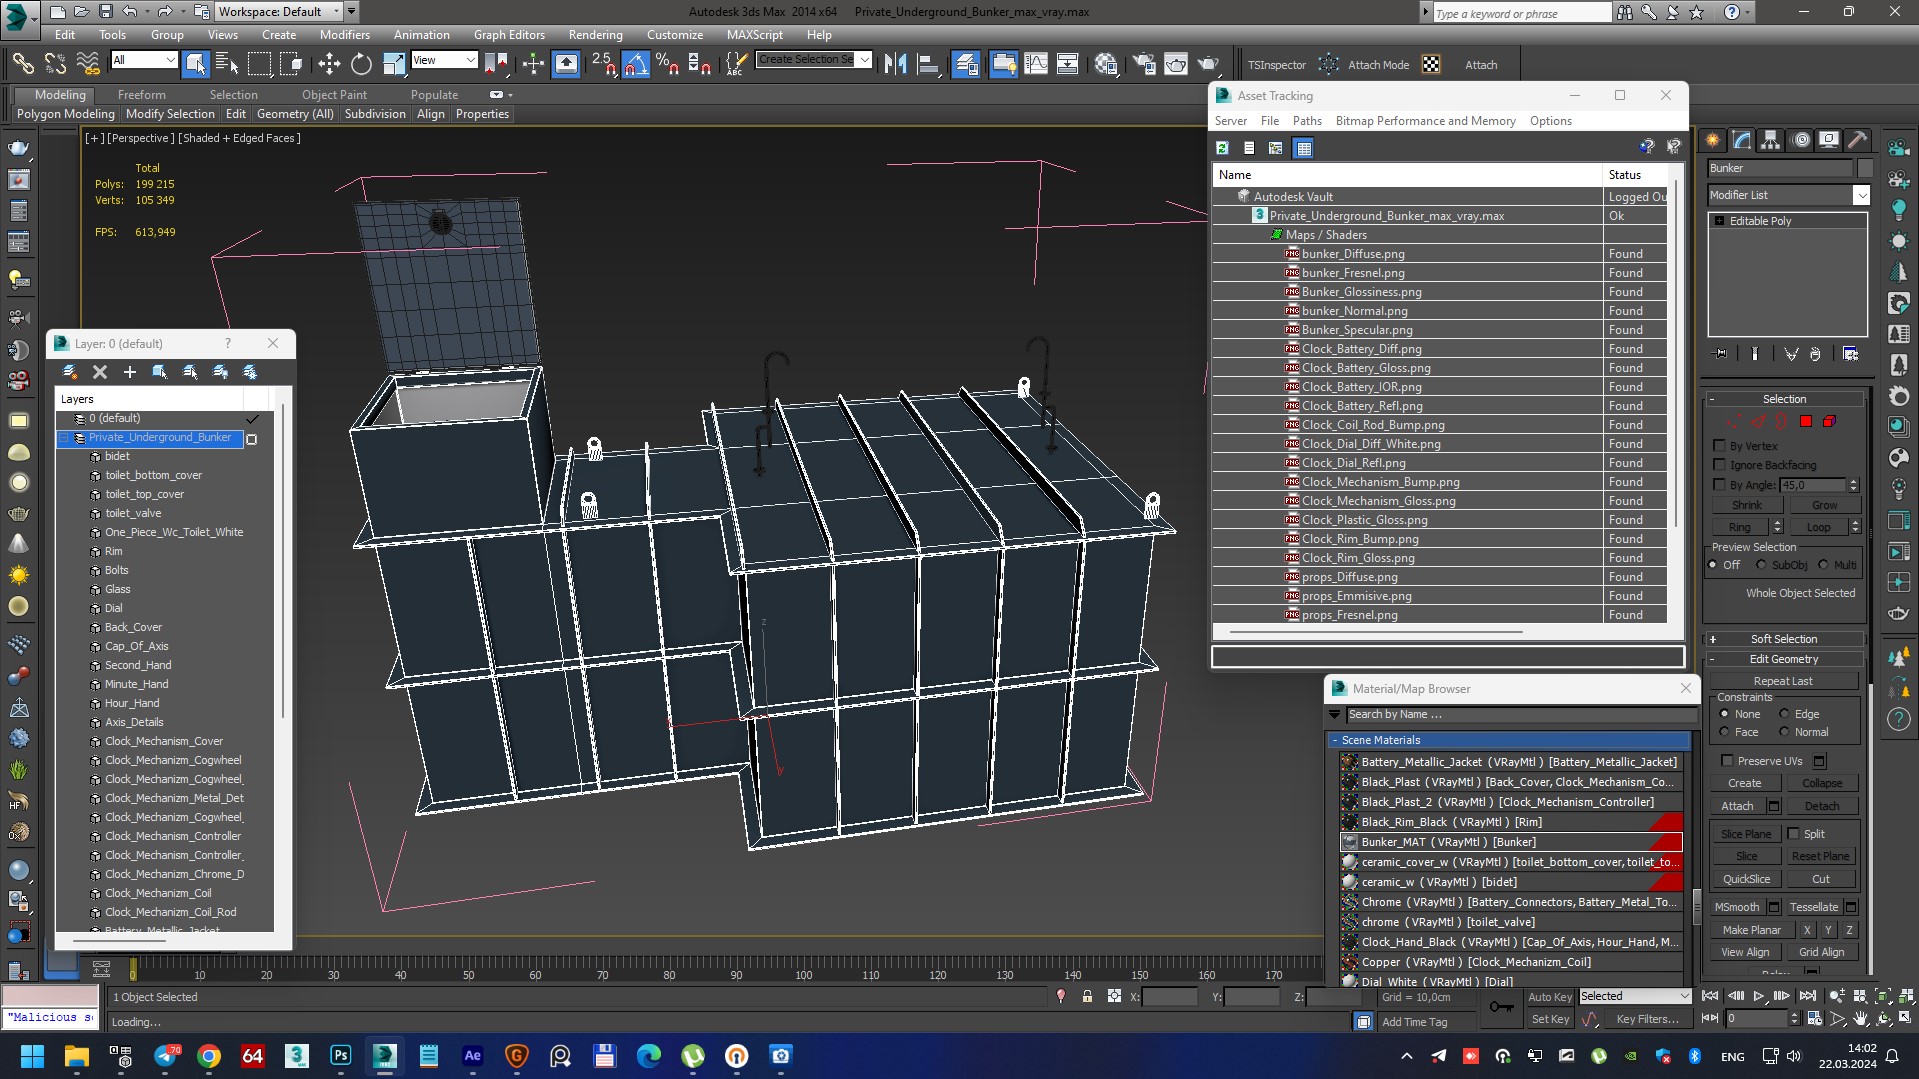
Task: Switch to Freeform ribbon tab
Action: point(141,95)
